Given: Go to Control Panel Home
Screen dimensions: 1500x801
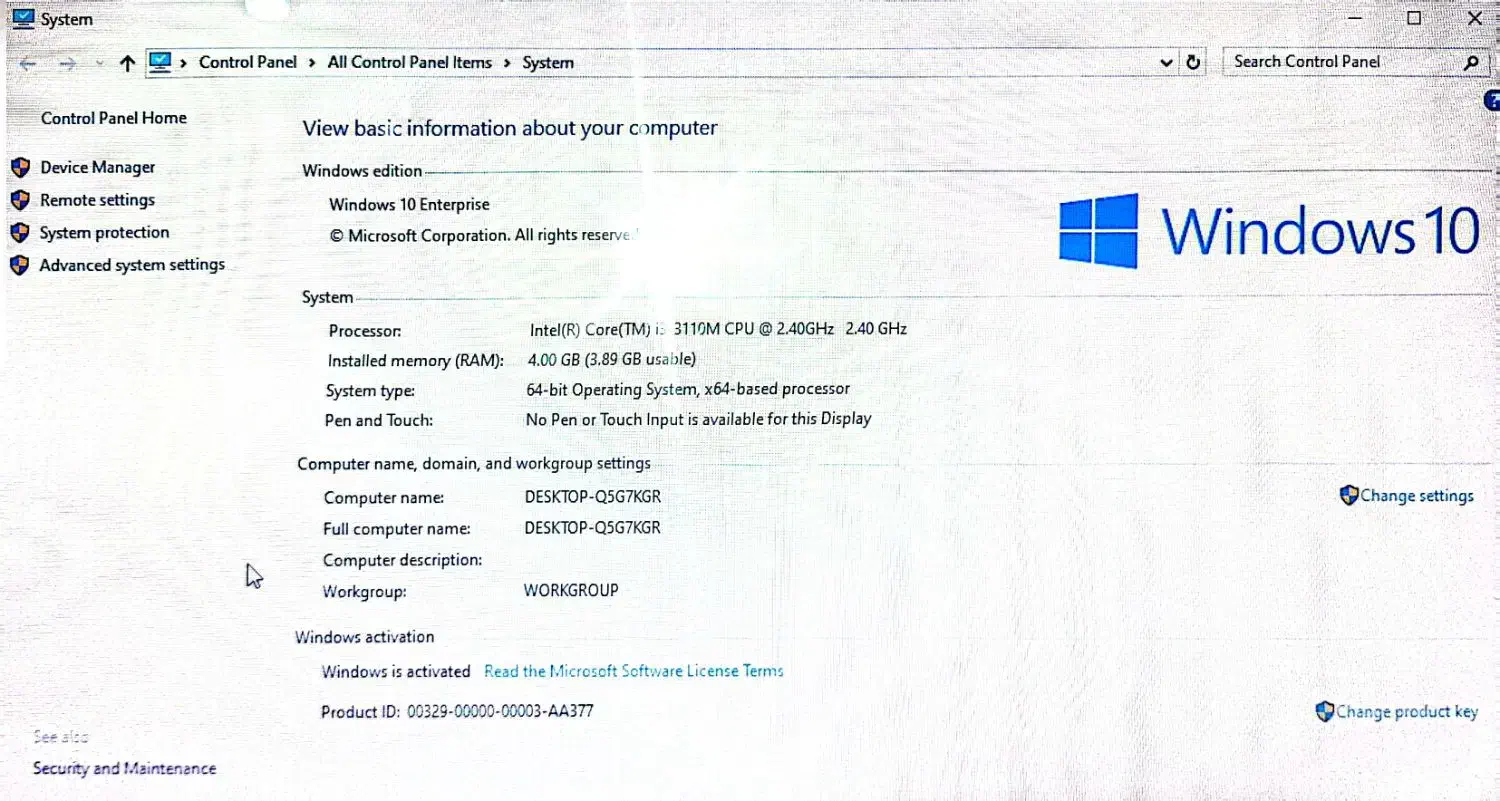Looking at the screenshot, I should coord(114,118).
